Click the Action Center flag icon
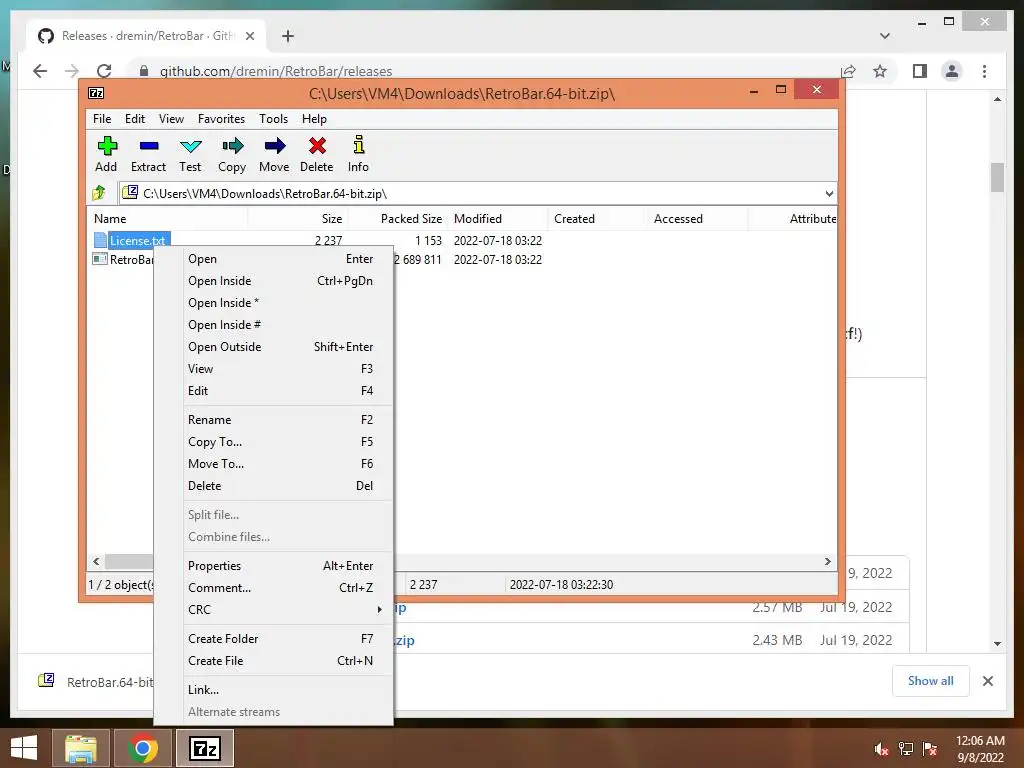 pyautogui.click(x=930, y=749)
